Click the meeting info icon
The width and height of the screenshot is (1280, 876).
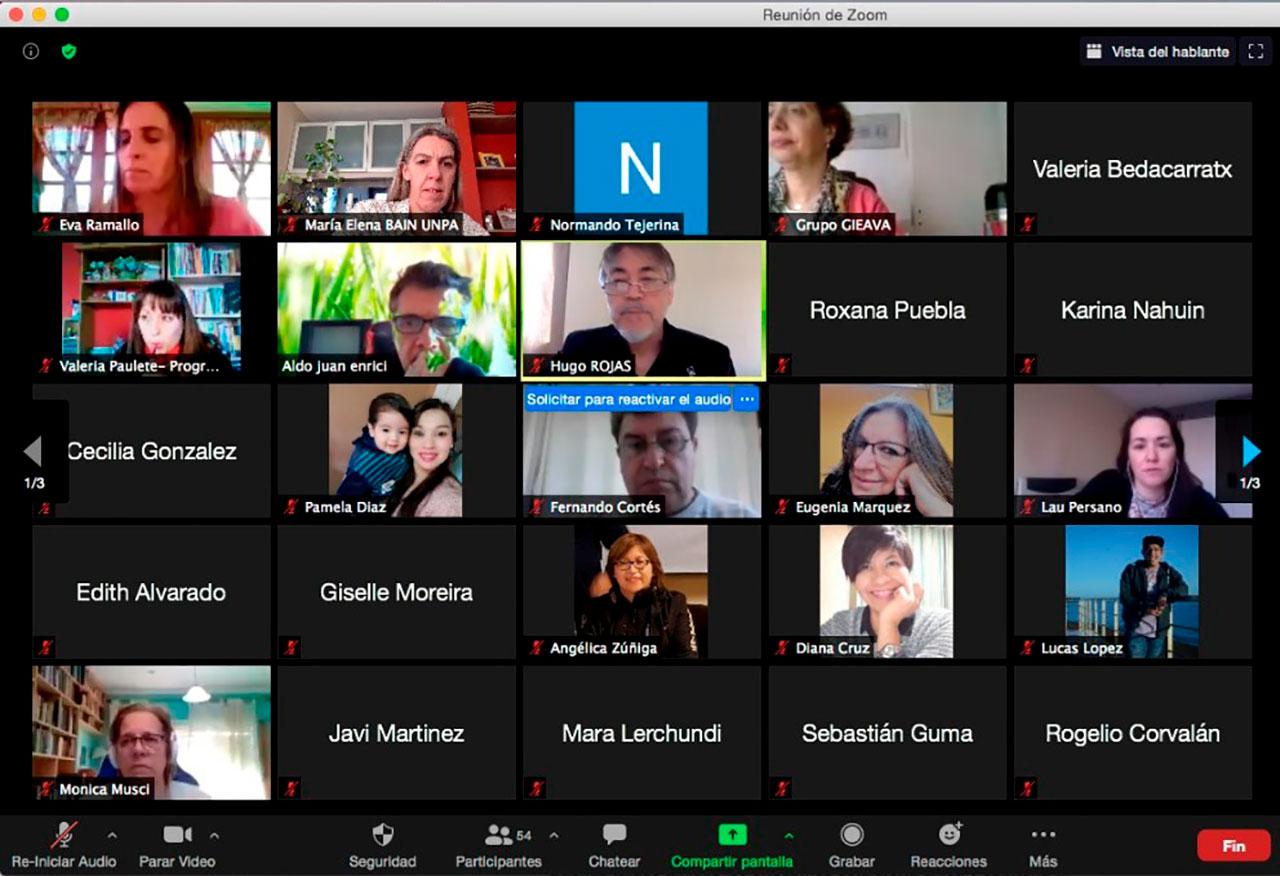tap(31, 51)
